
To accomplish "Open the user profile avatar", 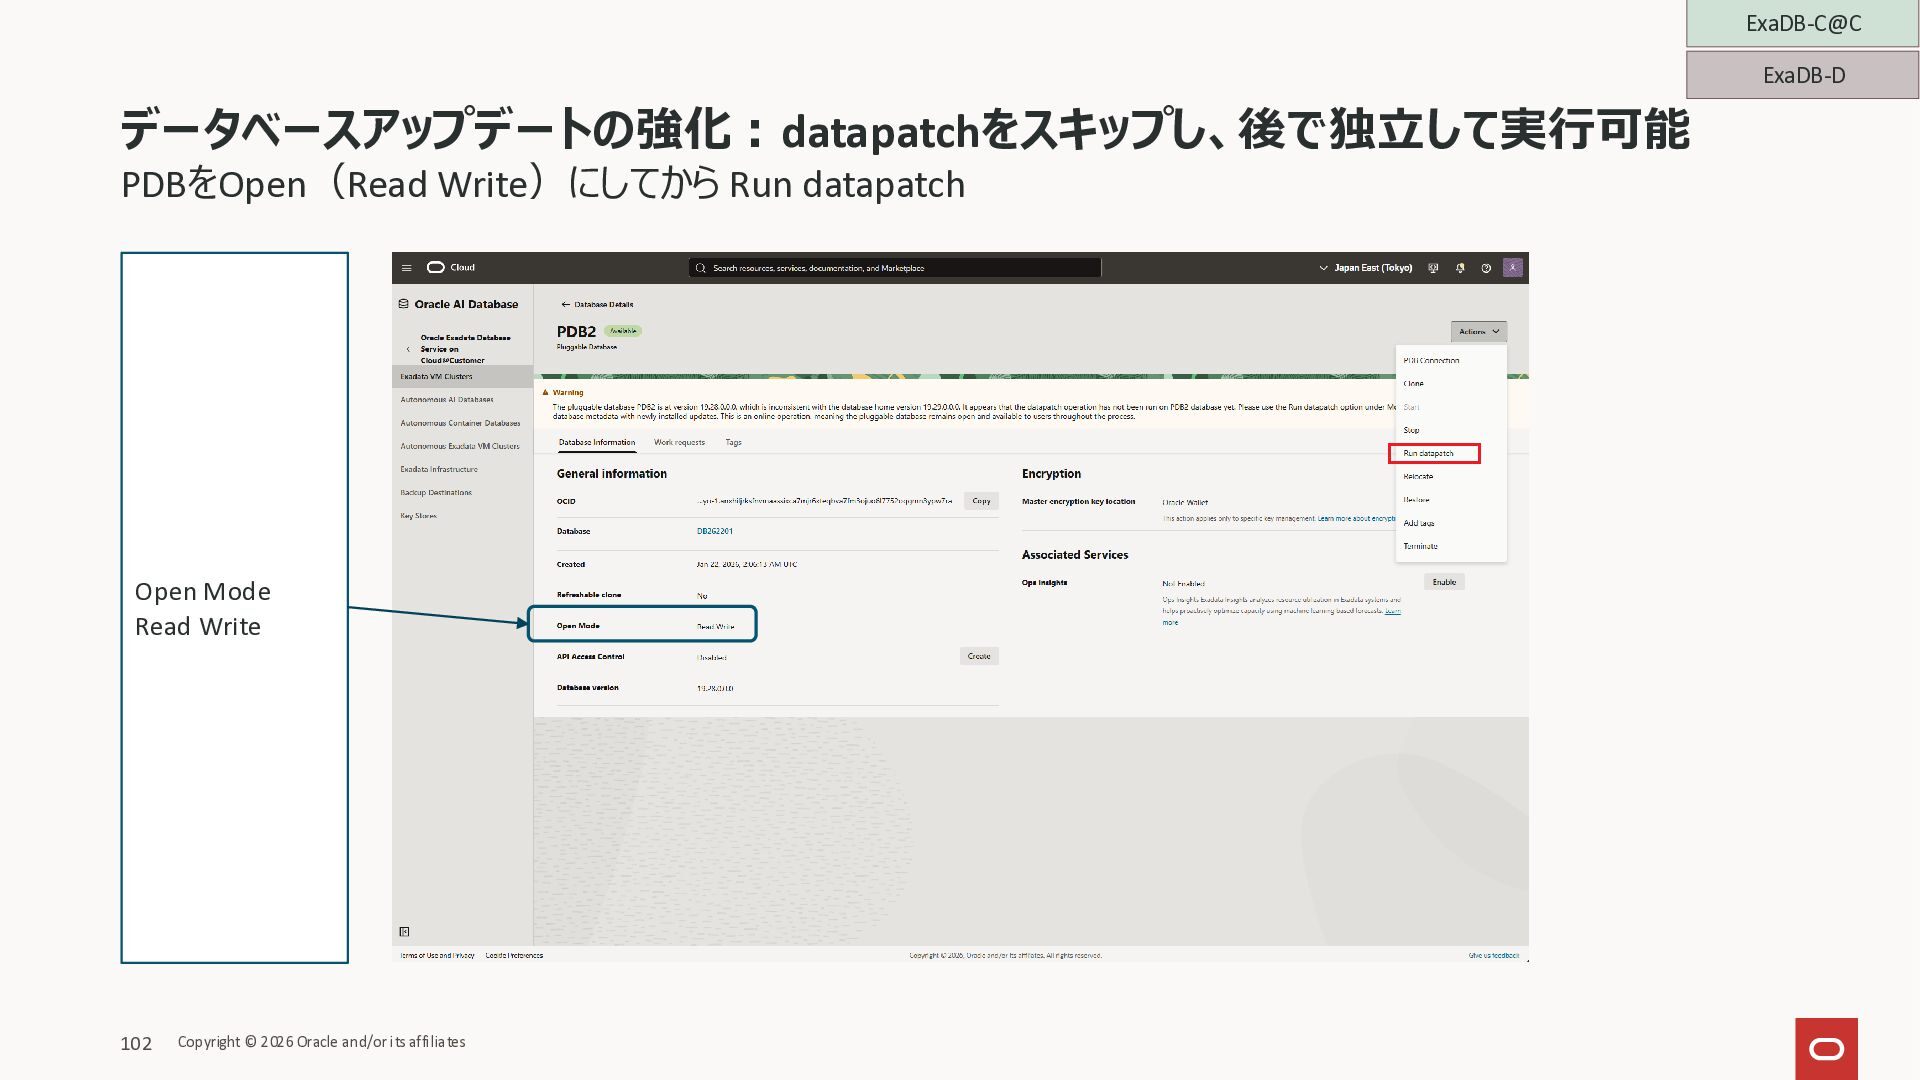I will 1513,268.
